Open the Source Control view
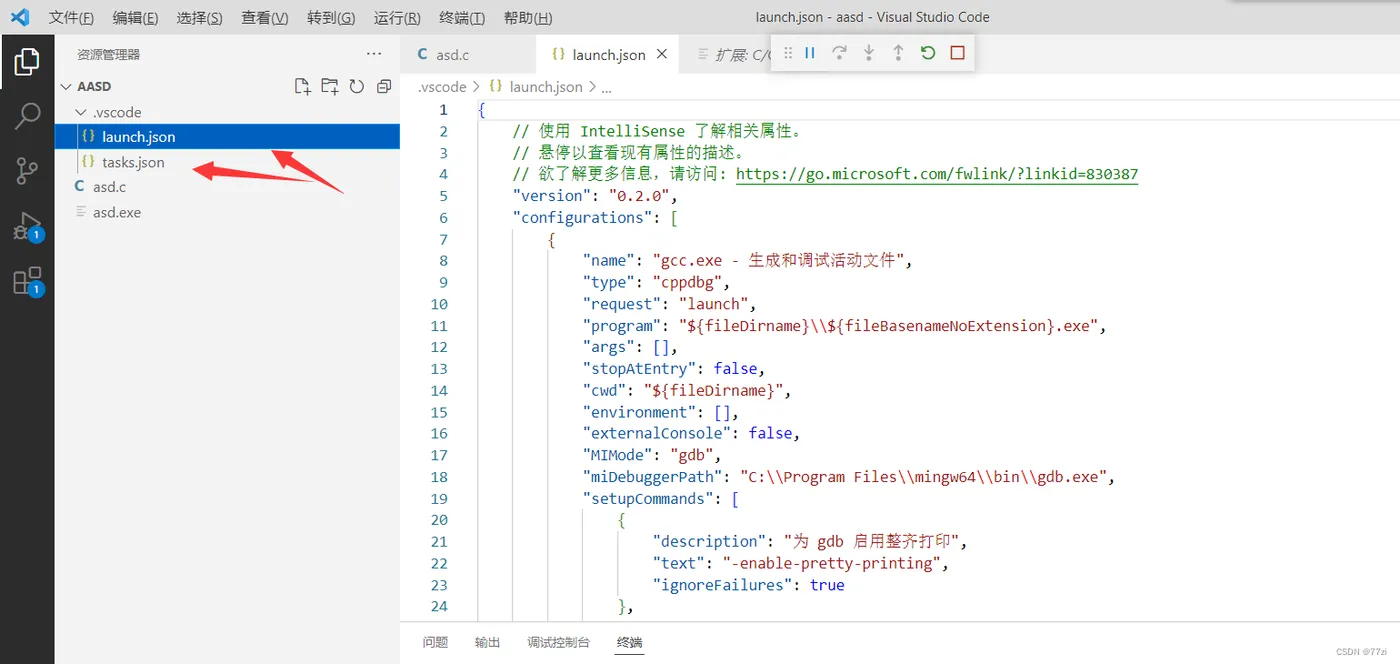The image size is (1400, 664). [x=27, y=171]
